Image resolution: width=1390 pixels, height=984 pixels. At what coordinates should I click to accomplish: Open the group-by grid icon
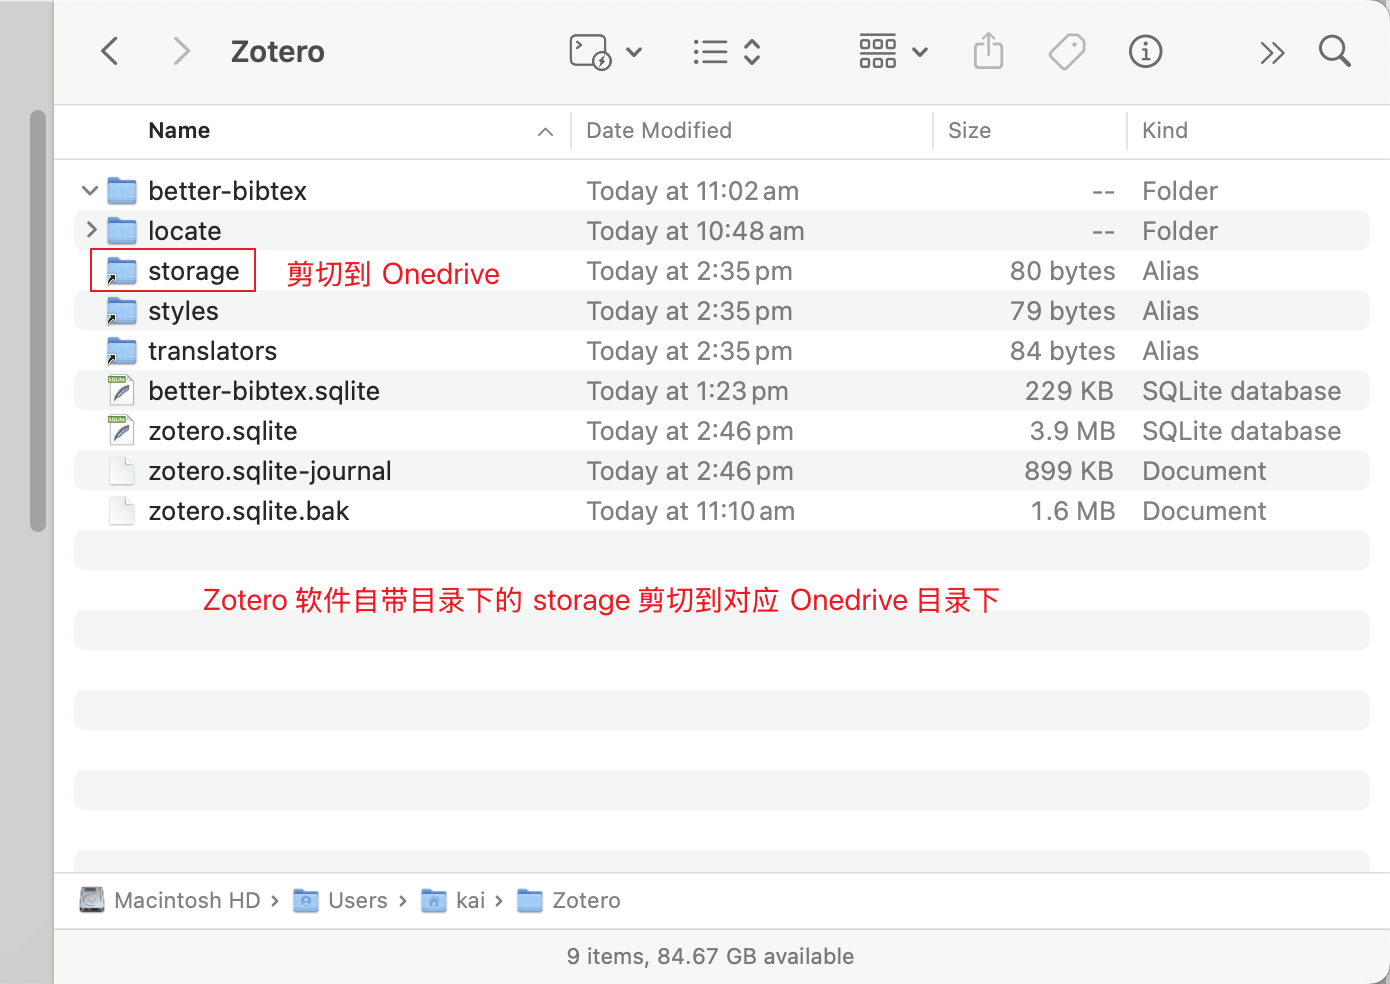tap(878, 52)
